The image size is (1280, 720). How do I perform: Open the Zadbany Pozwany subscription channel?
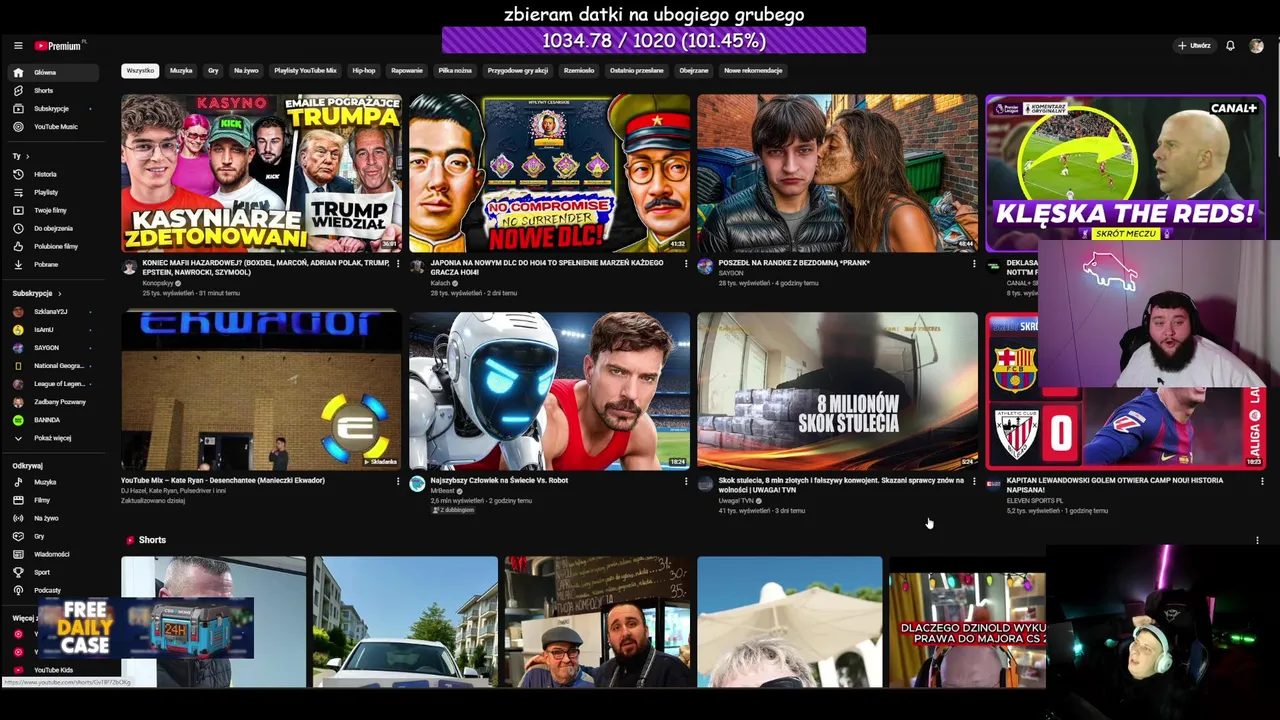[x=53, y=402]
